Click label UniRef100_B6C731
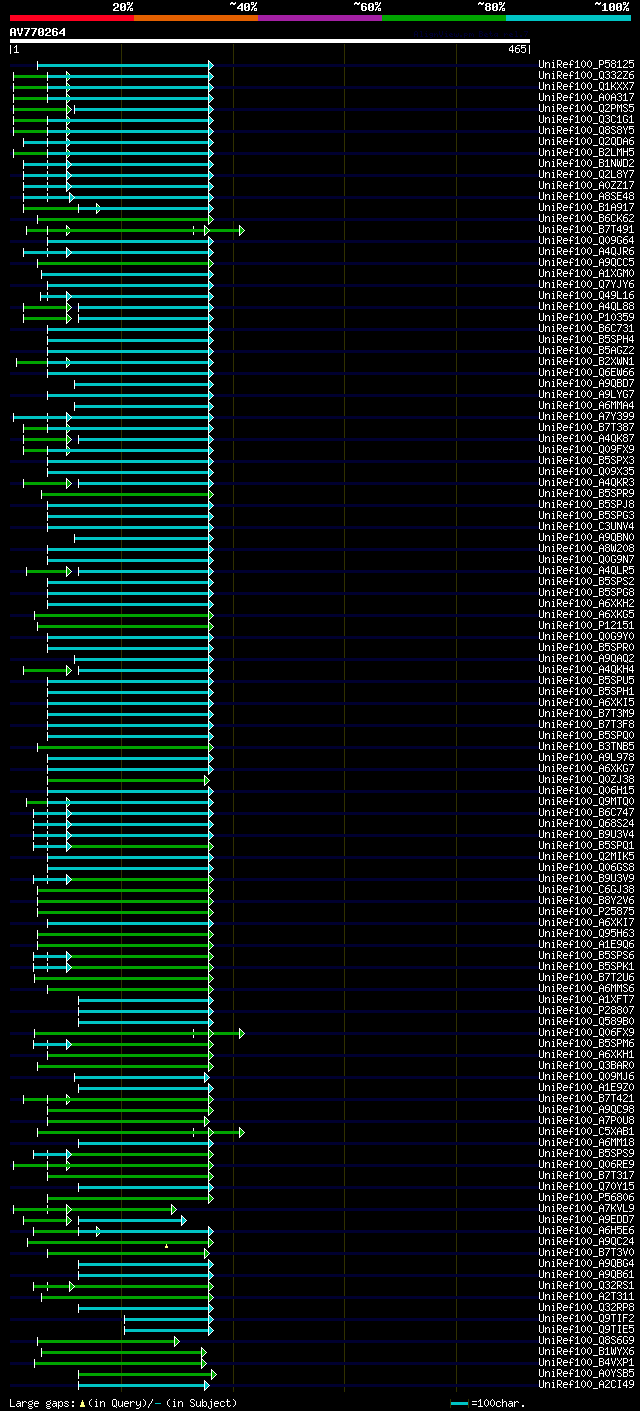This screenshot has height=1411, width=640. click(x=586, y=329)
